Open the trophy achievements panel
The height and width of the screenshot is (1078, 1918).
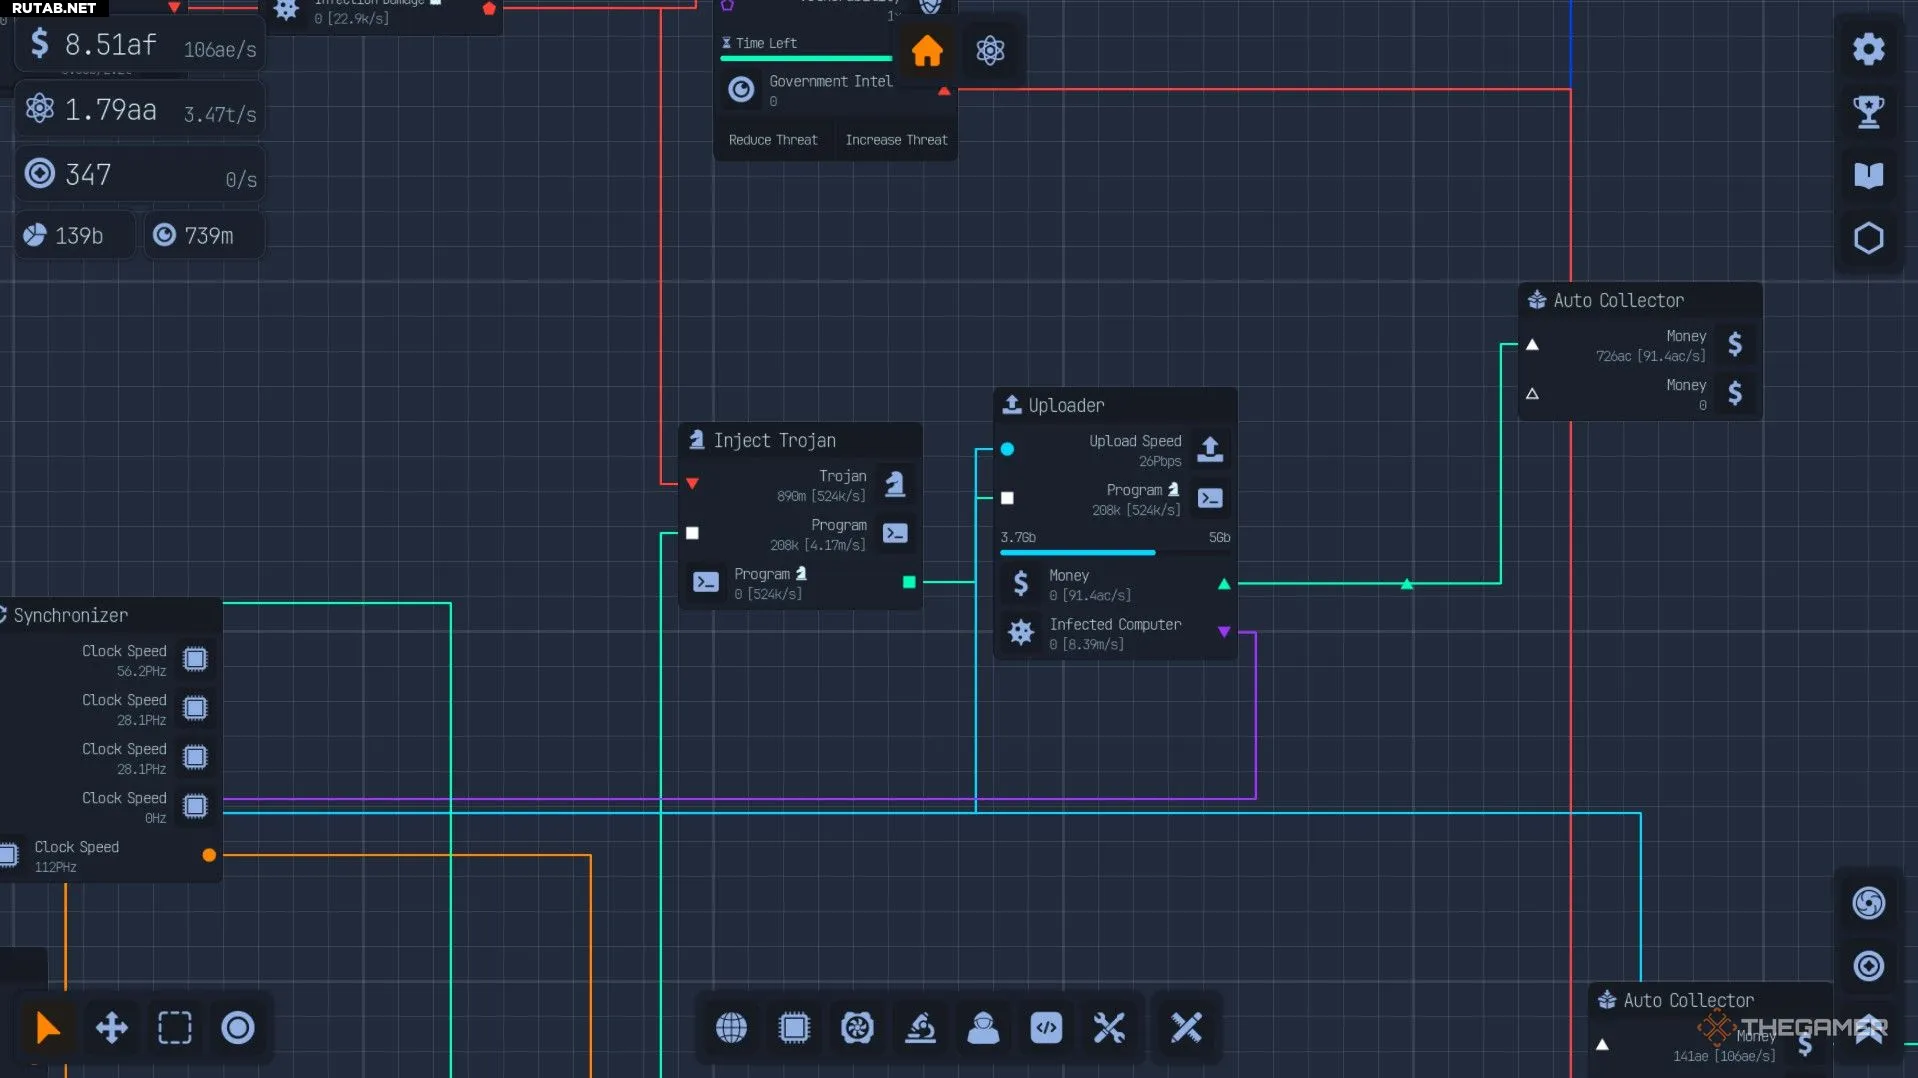(1868, 112)
